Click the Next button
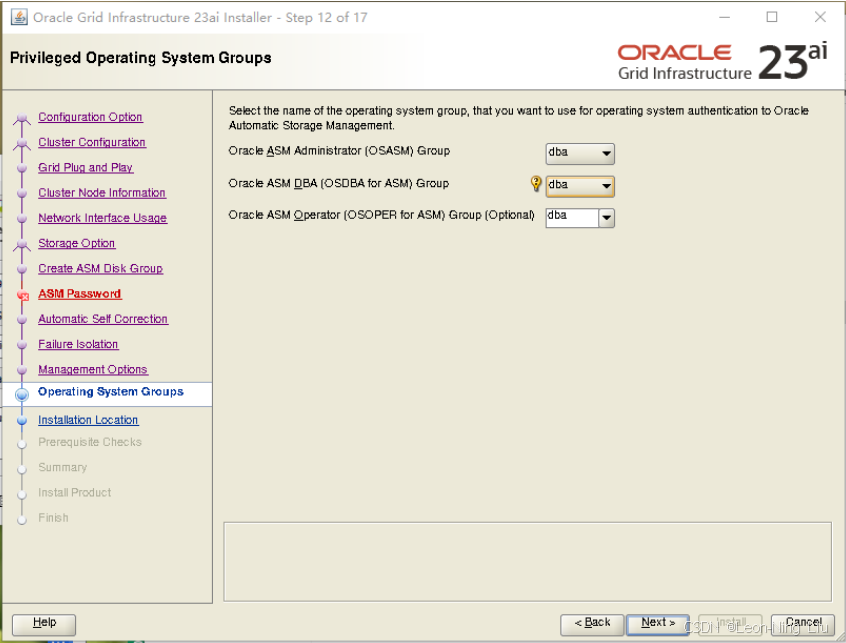This screenshot has width=846, height=643. pos(658,624)
